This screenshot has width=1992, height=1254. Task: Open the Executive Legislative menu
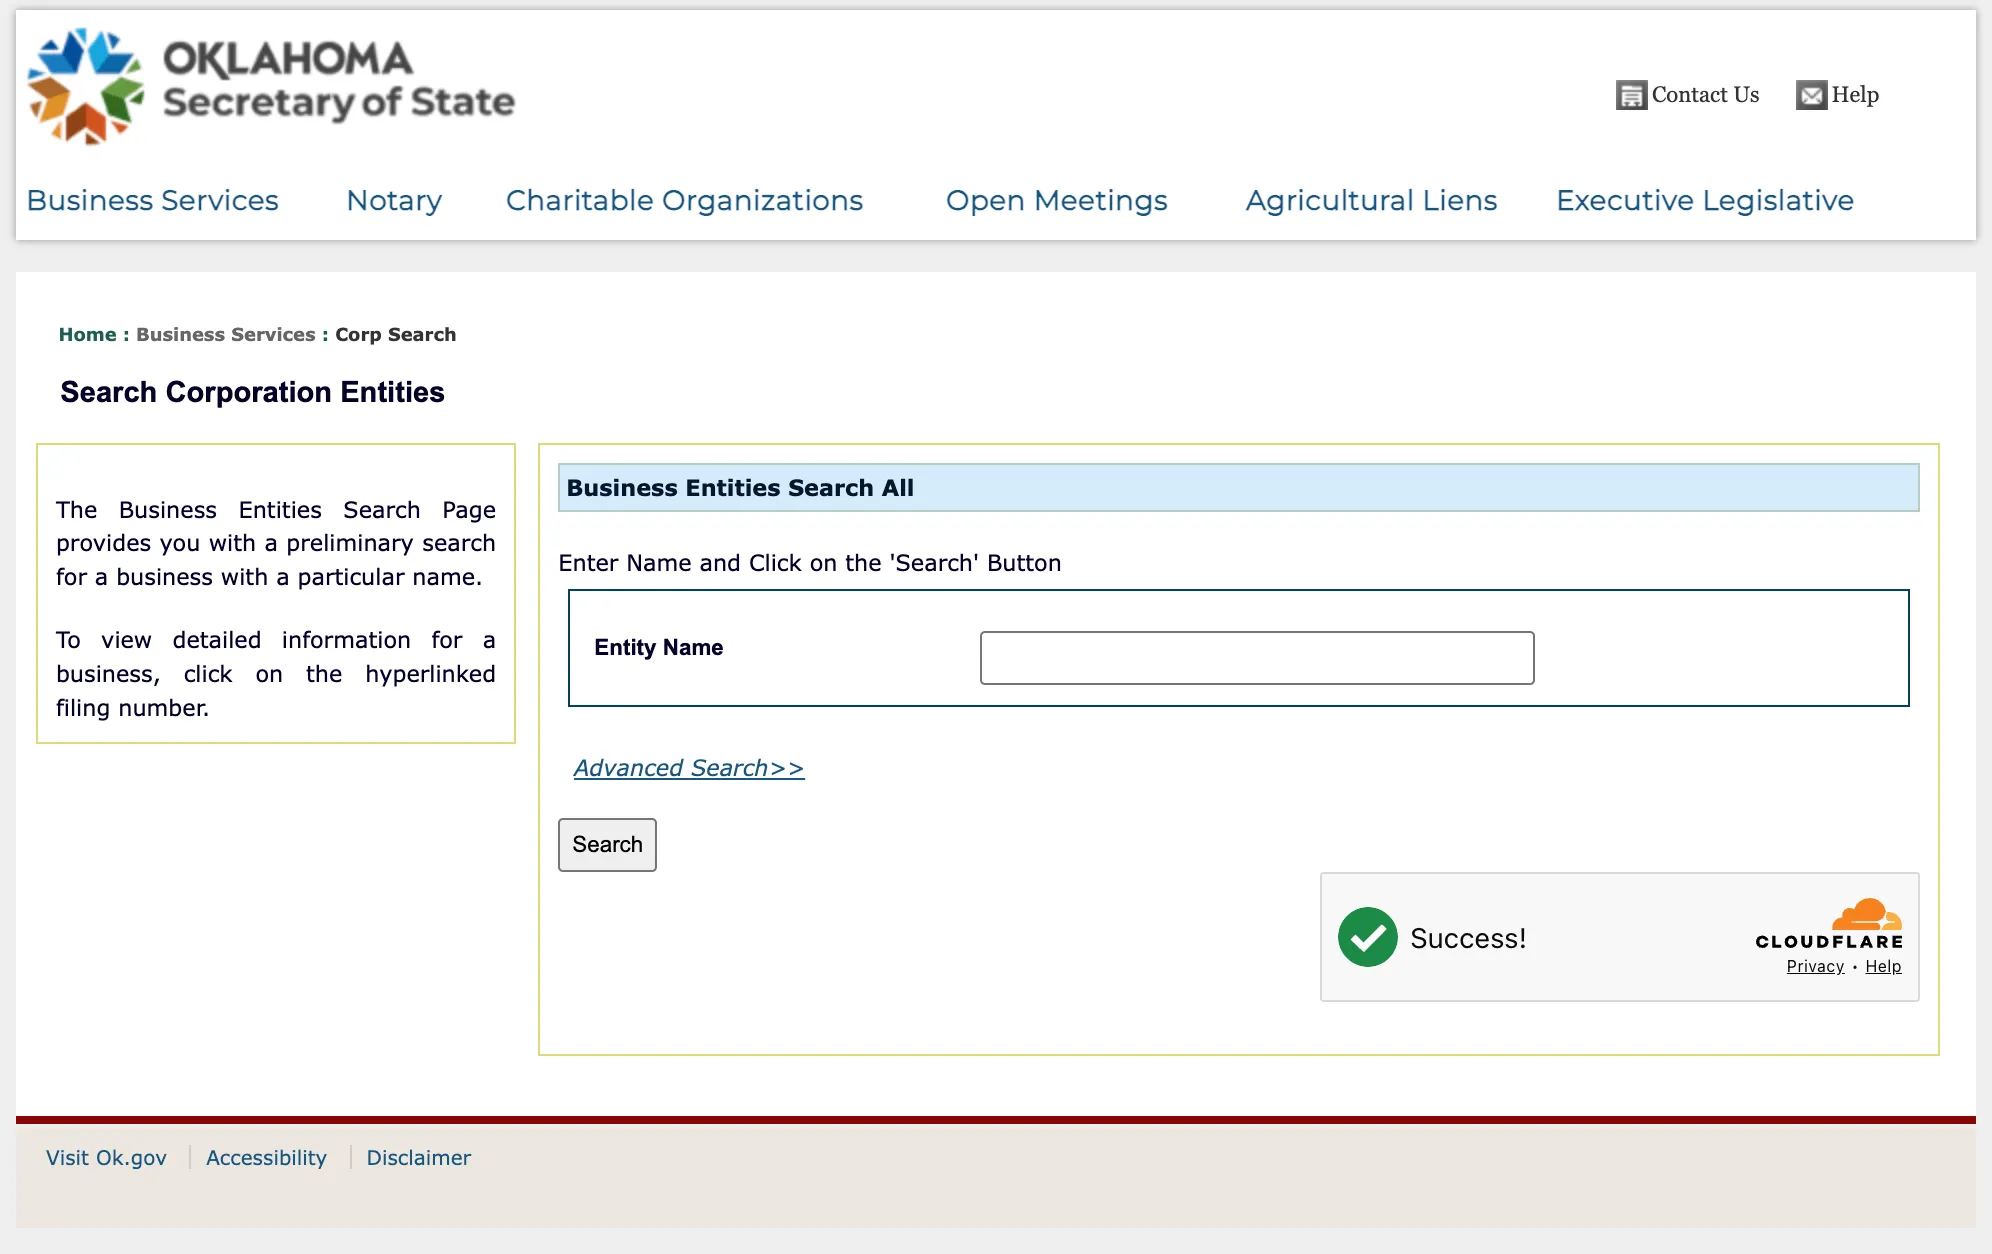pos(1705,200)
